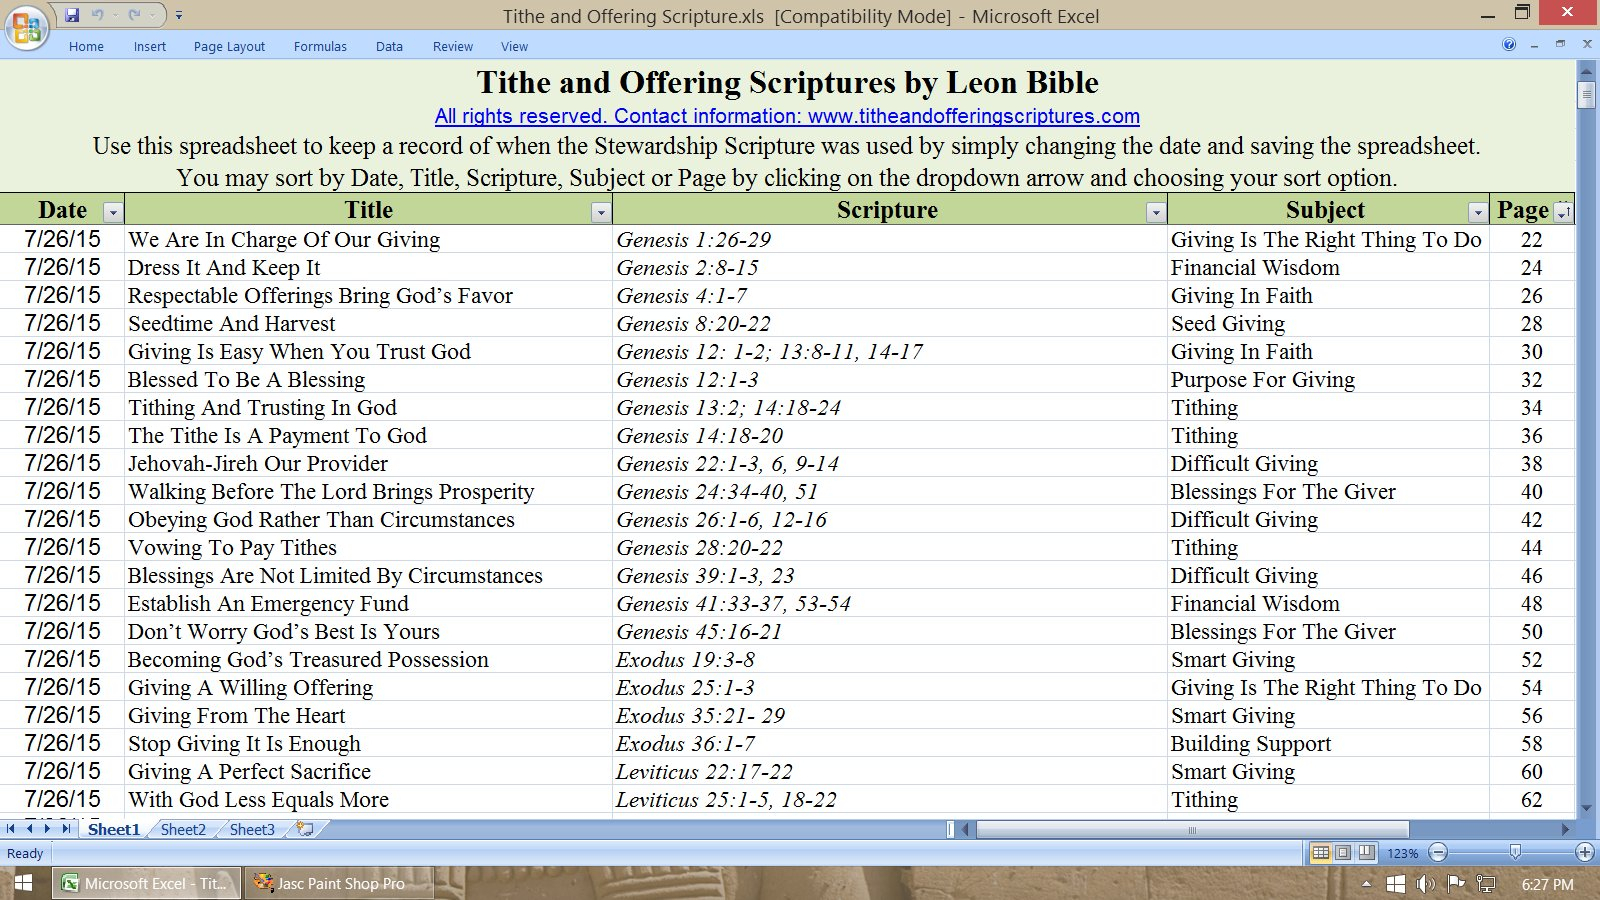Save the workbook via Quick Access toolbar
This screenshot has height=900, width=1600.
[x=72, y=15]
